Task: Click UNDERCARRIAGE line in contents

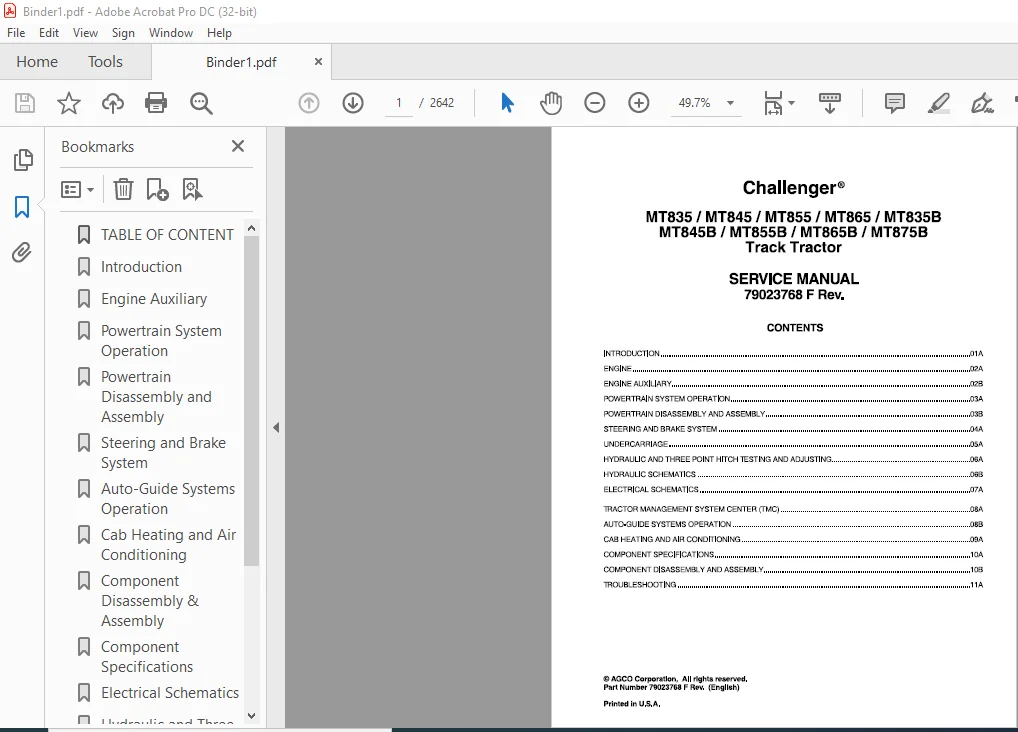Action: point(793,444)
